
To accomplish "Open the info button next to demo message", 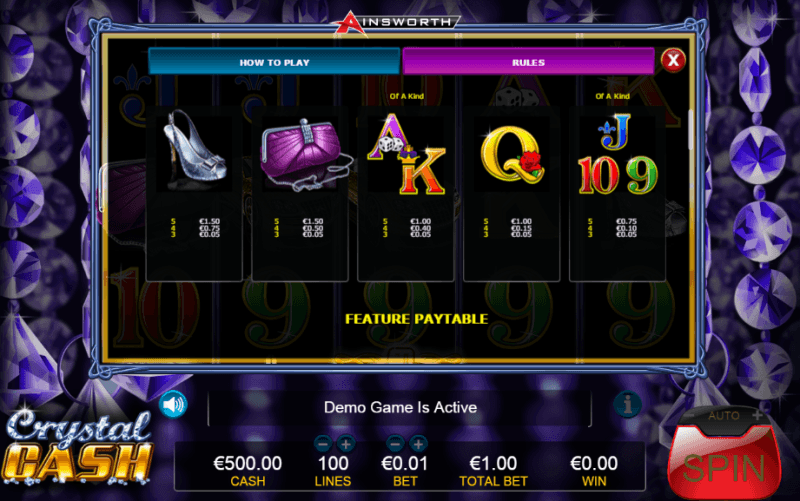I will coord(628,405).
